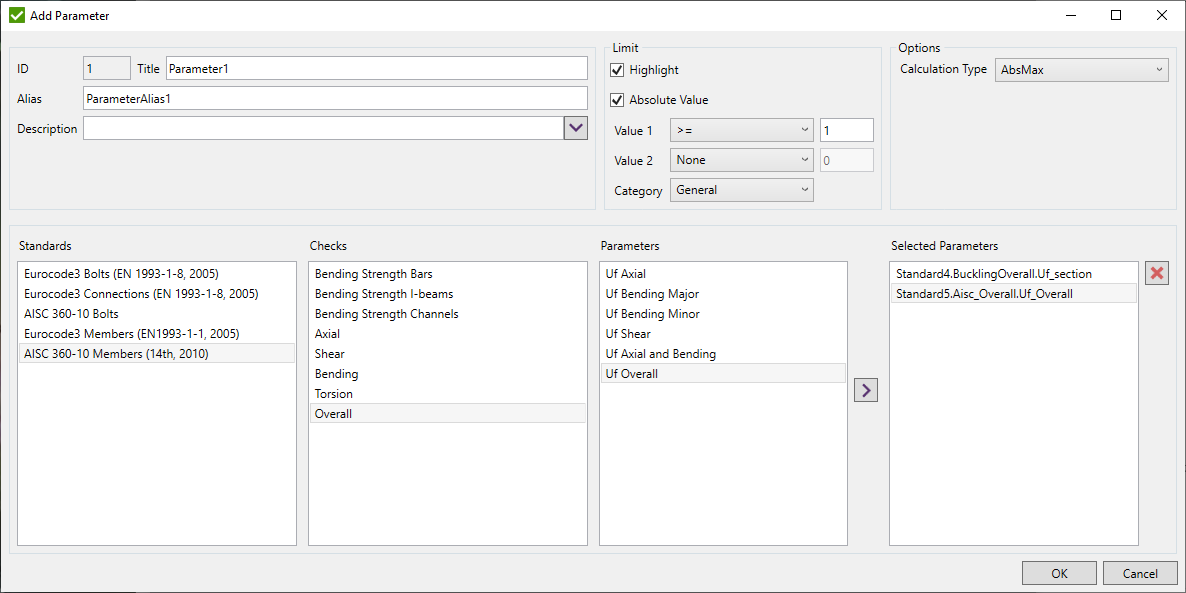This screenshot has height=593, width=1186.
Task: Remove selected parameter using red X icon
Action: click(1157, 272)
